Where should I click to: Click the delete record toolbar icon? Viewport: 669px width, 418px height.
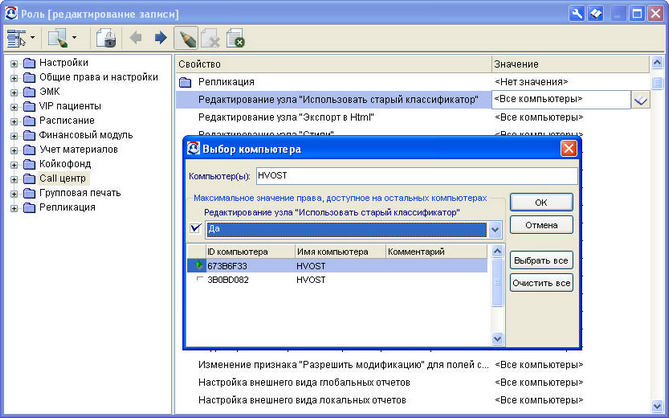[210, 38]
